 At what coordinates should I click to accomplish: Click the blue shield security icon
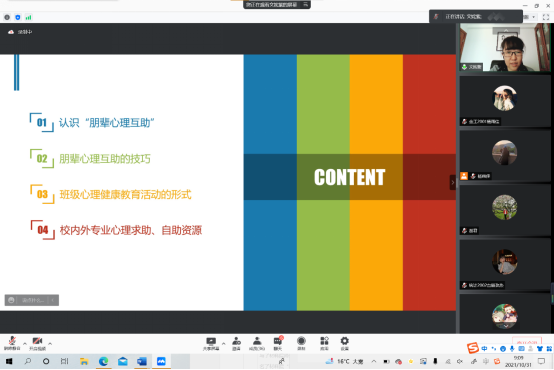(x=18, y=17)
